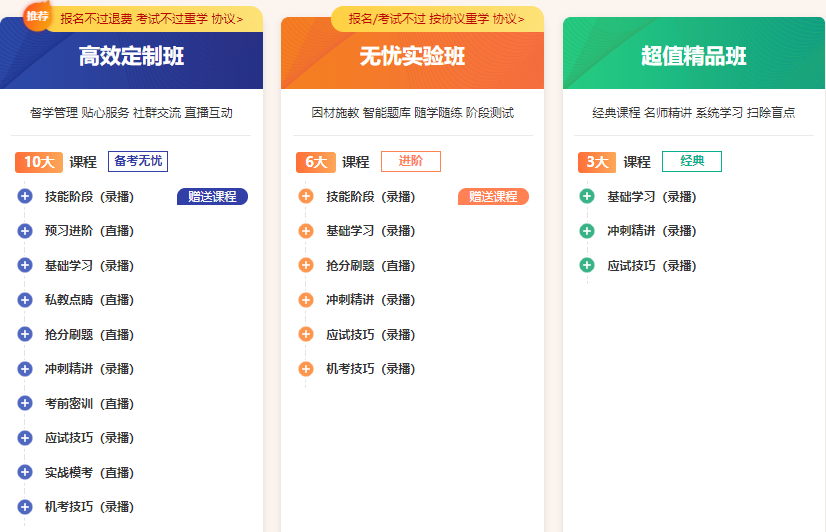The height and width of the screenshot is (532, 826).
Task: Click the plus icon beside 考前密训（直播）
Action: [x=25, y=403]
